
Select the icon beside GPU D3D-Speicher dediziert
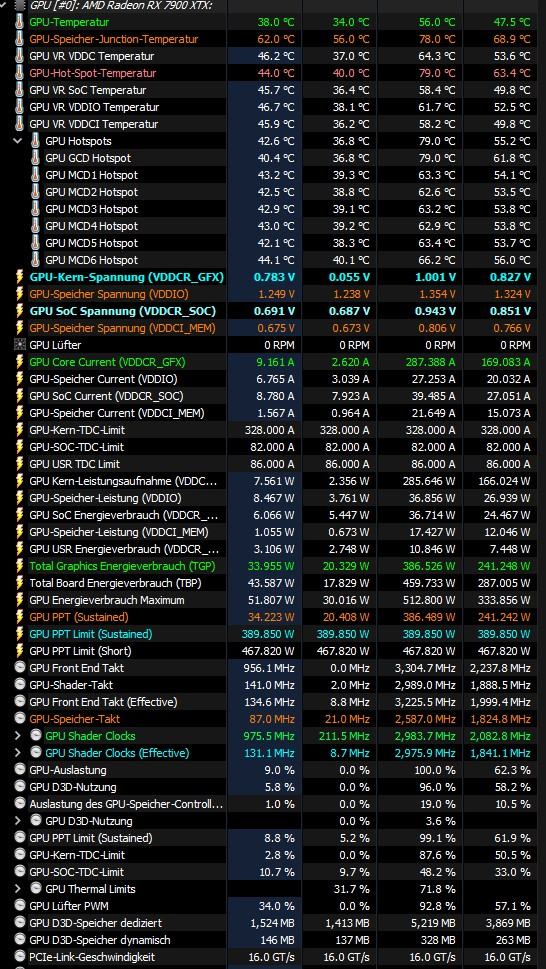pyautogui.click(x=20, y=923)
